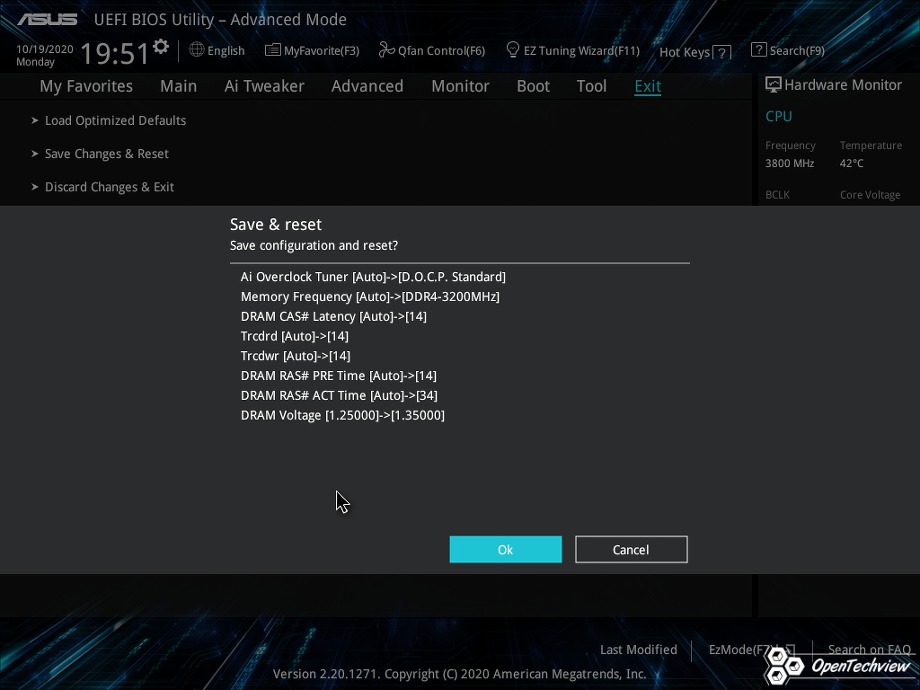The height and width of the screenshot is (690, 920).
Task: Click the Hardware Monitor display icon
Action: pyautogui.click(x=773, y=84)
